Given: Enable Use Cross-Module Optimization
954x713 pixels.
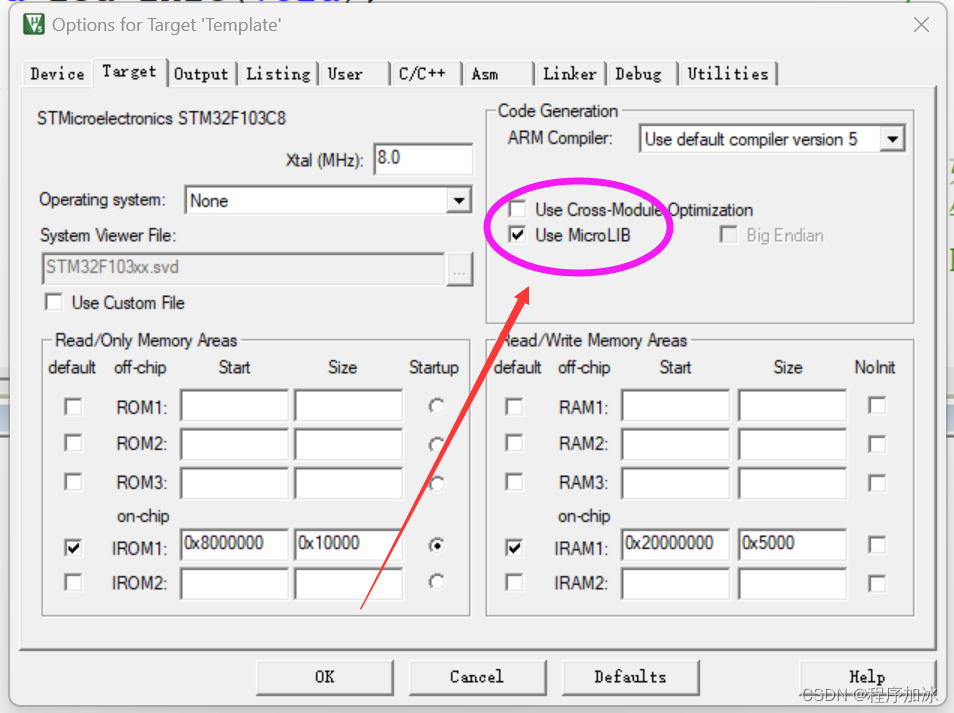Looking at the screenshot, I should click(517, 209).
